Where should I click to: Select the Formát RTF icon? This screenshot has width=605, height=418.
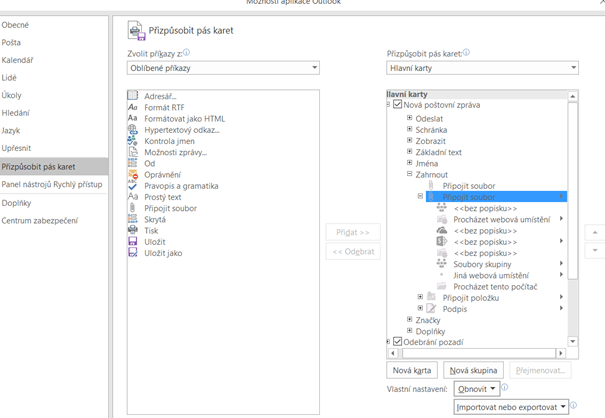[133, 107]
